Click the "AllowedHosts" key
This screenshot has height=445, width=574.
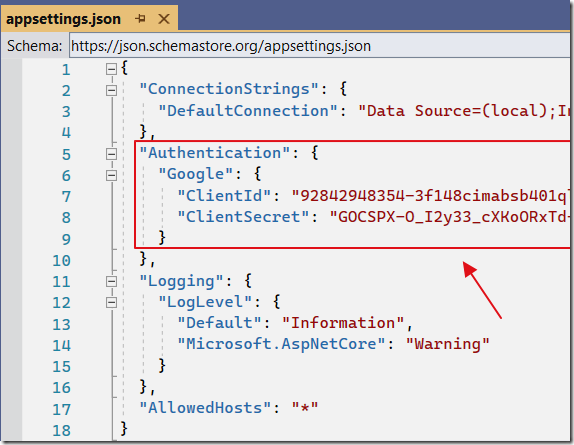click(205, 408)
